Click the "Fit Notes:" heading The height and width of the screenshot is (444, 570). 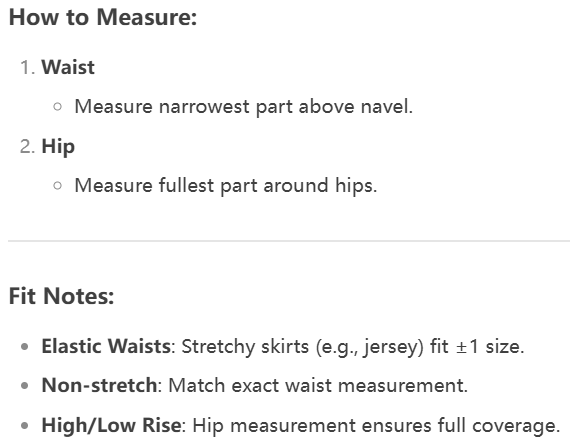pyautogui.click(x=61, y=296)
